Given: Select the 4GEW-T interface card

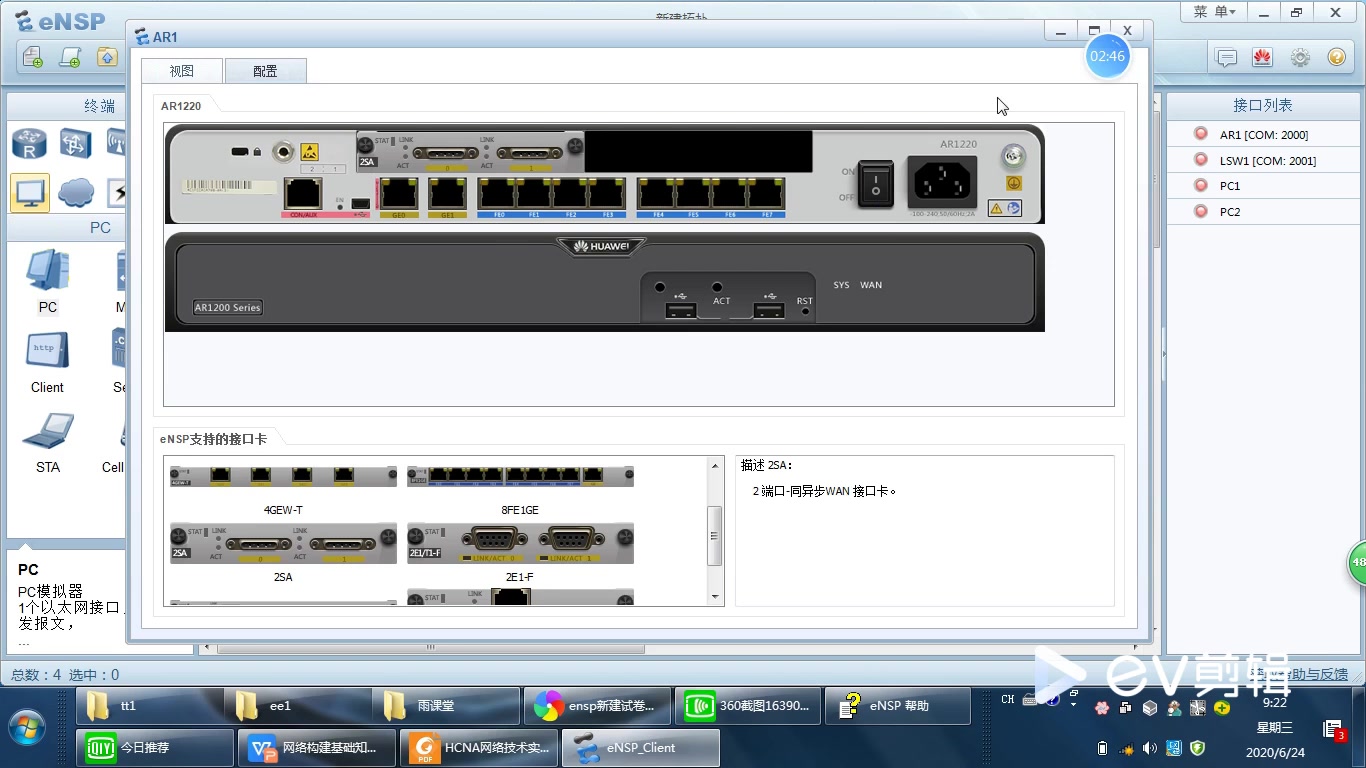Looking at the screenshot, I should point(283,477).
